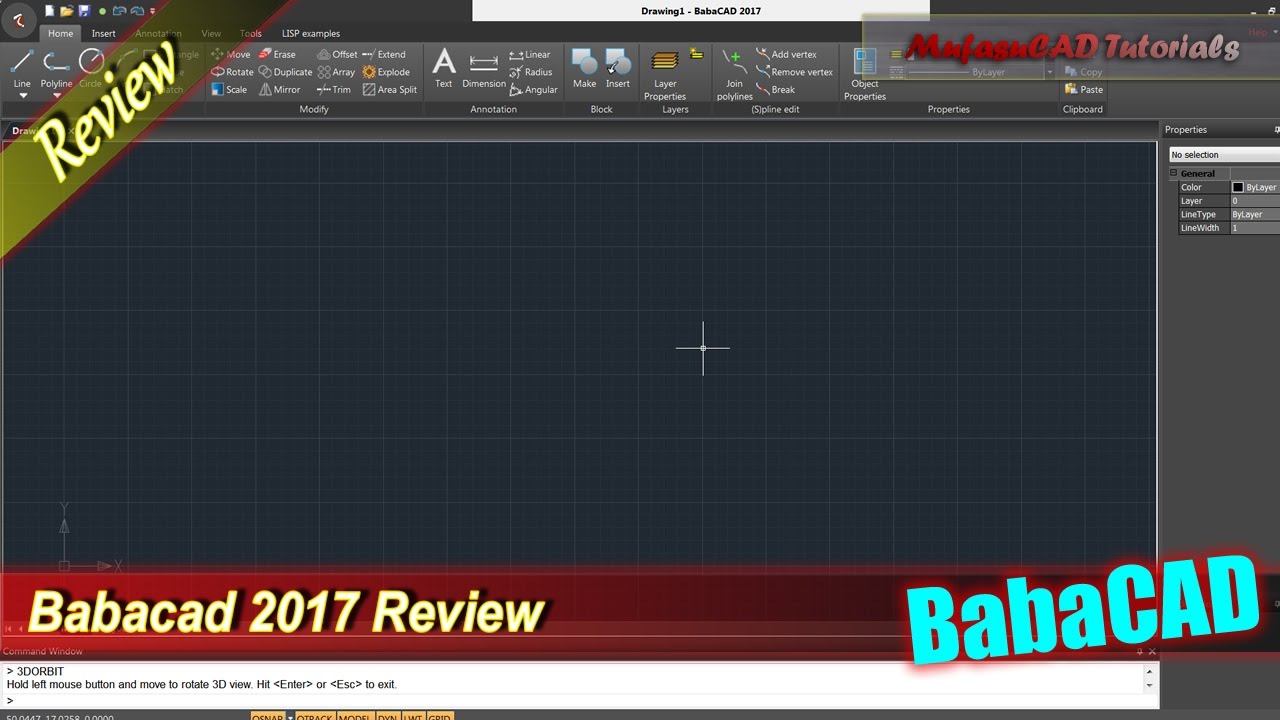Toggle LWT lineweight display
This screenshot has height=720, width=1280.
413,716
